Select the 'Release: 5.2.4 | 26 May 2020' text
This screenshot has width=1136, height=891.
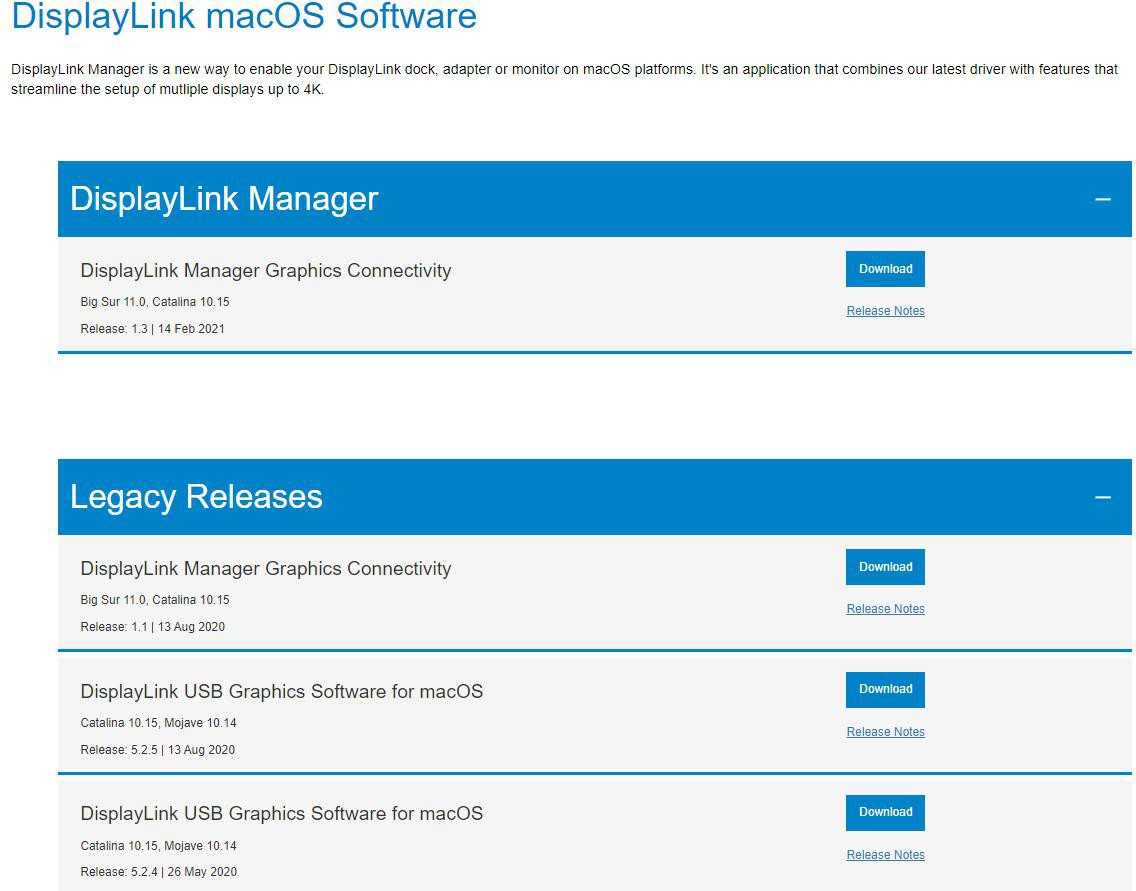[x=159, y=872]
